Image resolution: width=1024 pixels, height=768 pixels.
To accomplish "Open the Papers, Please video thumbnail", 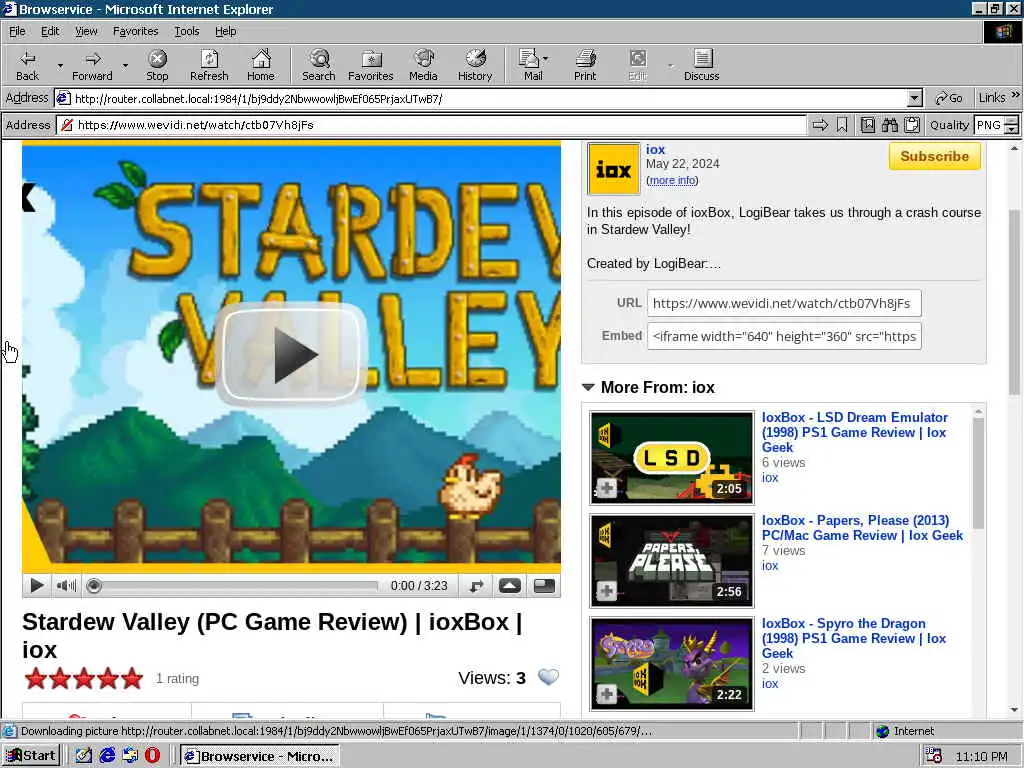I will [x=672, y=561].
